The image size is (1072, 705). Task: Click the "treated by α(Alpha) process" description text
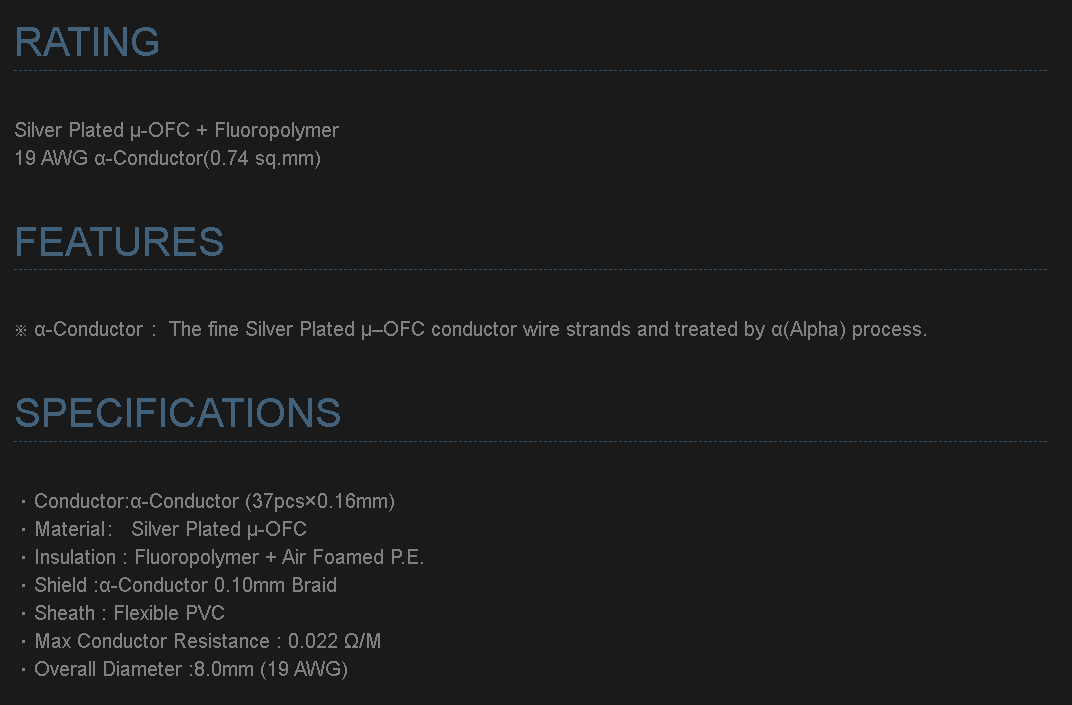pyautogui.click(x=800, y=329)
